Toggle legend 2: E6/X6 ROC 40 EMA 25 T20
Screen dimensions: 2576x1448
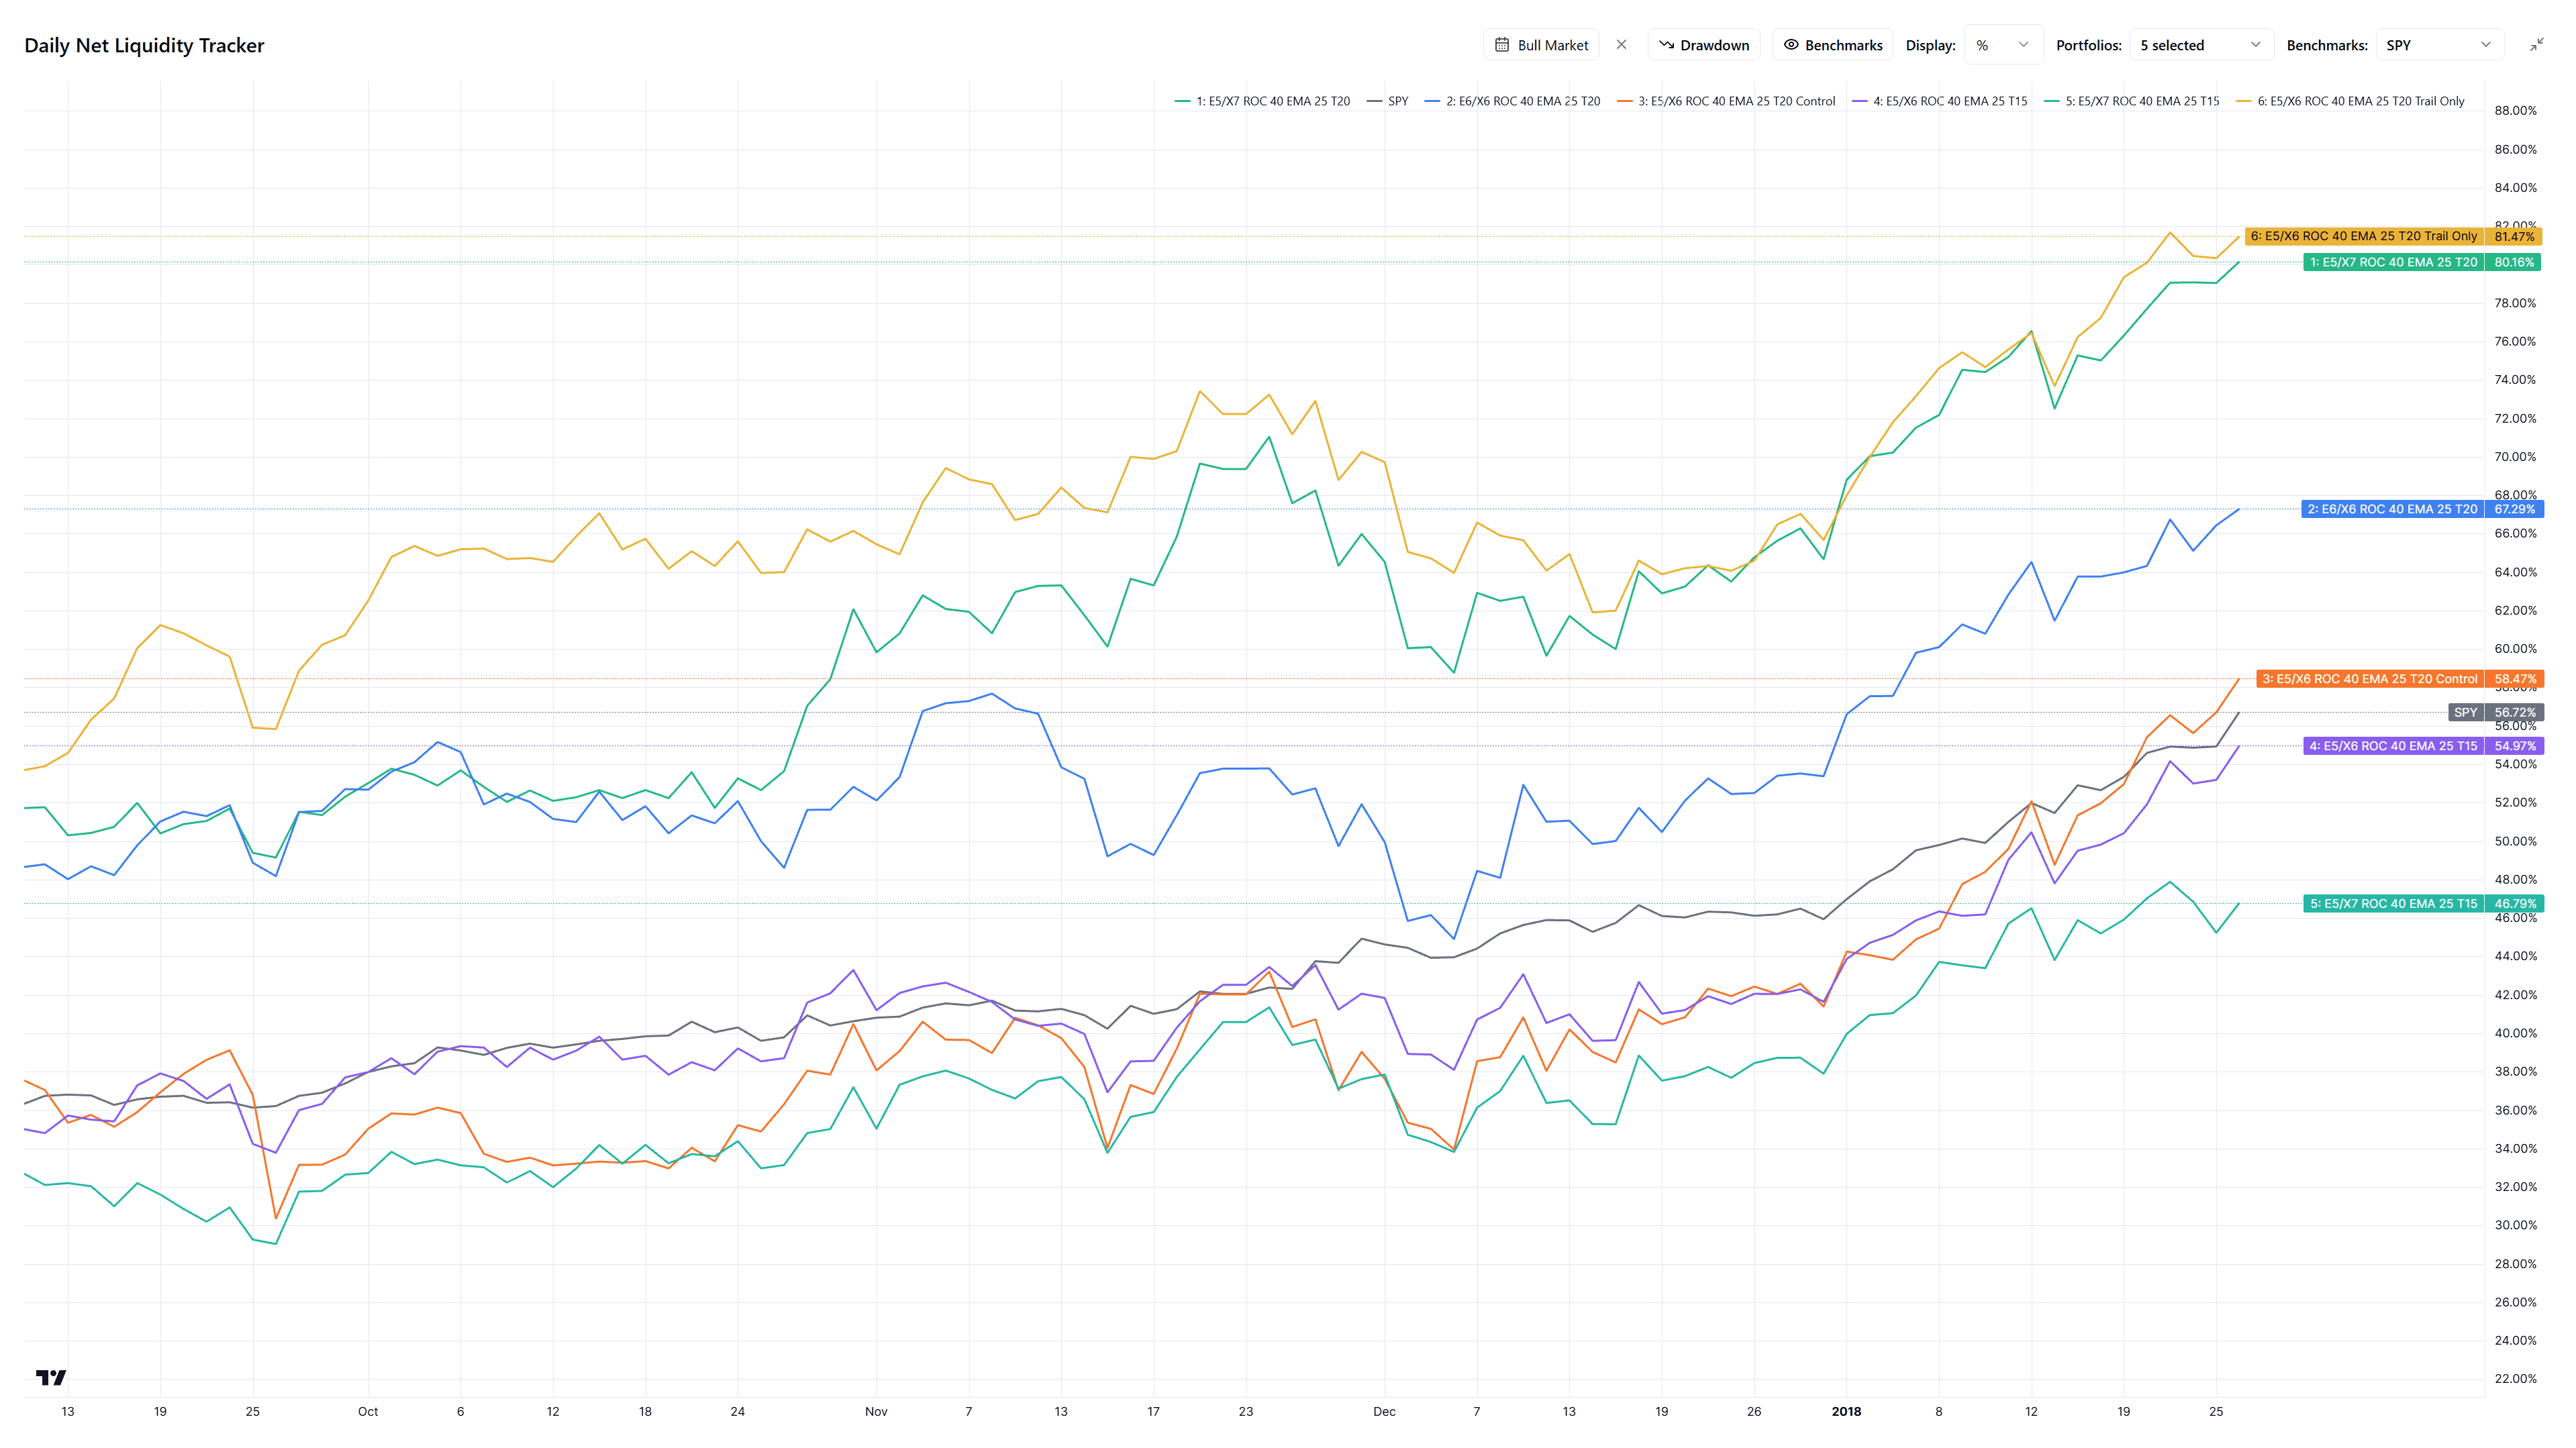1512,101
